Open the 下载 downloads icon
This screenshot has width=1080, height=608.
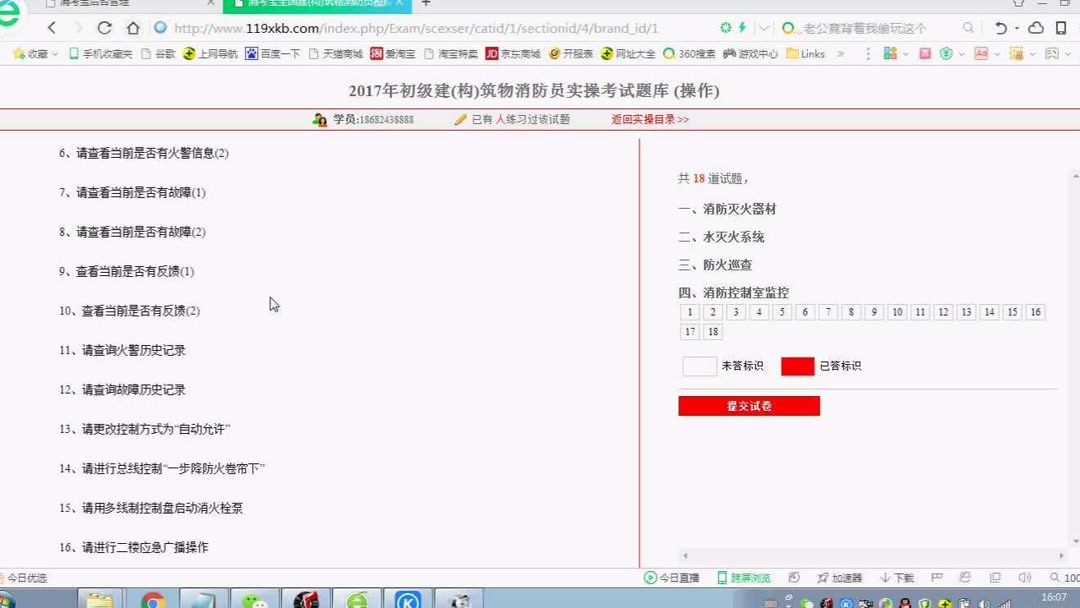pyautogui.click(x=898, y=577)
